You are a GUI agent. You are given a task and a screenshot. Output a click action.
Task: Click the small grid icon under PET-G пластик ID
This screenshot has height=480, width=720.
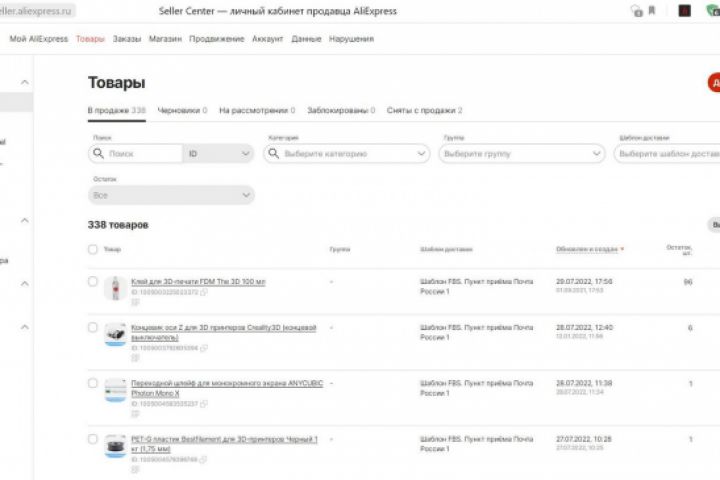click(x=135, y=469)
